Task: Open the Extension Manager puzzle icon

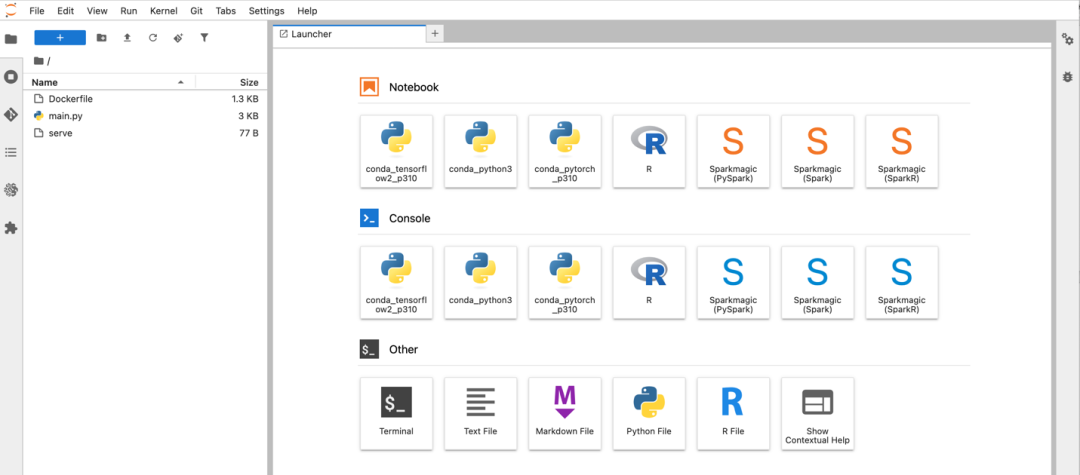Action: click(x=11, y=228)
